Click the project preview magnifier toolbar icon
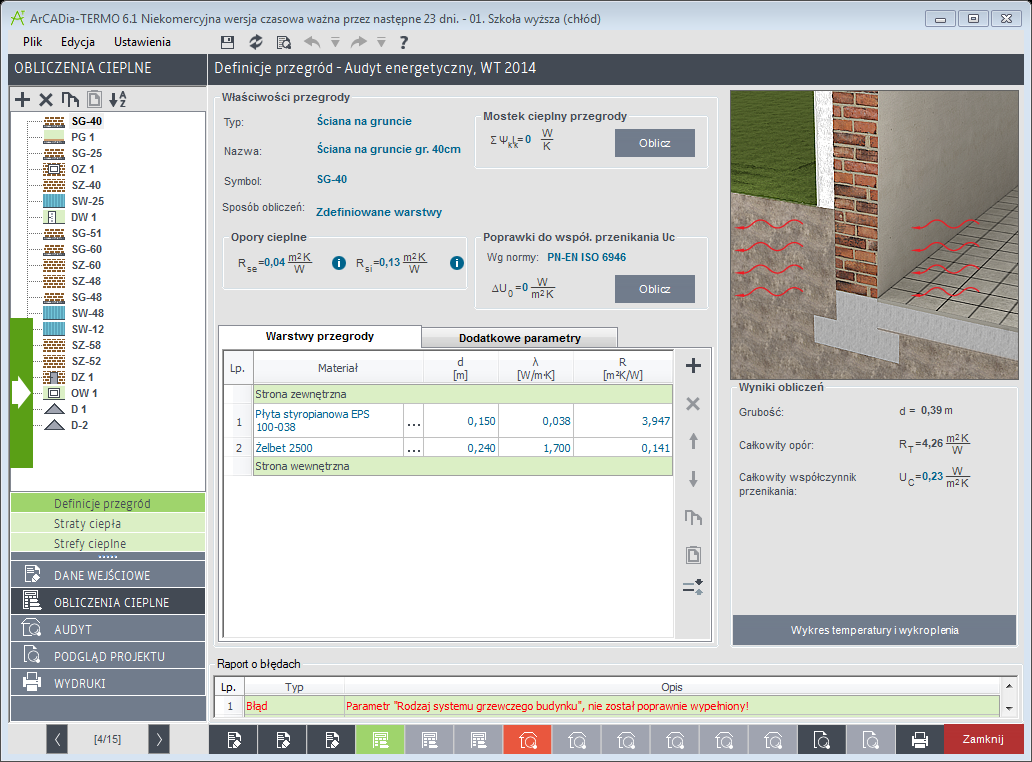1032x762 pixels. pos(284,43)
